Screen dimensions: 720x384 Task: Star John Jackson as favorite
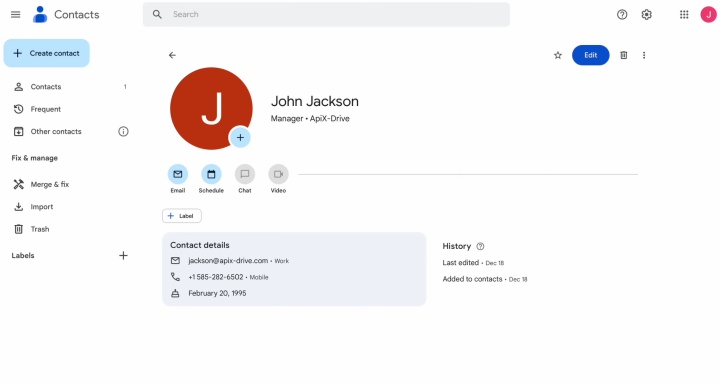click(x=557, y=55)
